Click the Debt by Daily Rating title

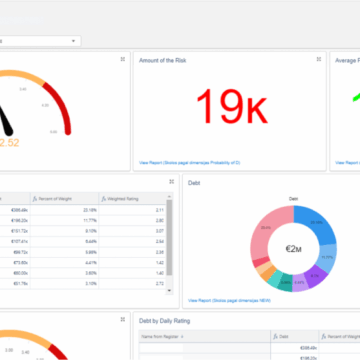[164, 321]
